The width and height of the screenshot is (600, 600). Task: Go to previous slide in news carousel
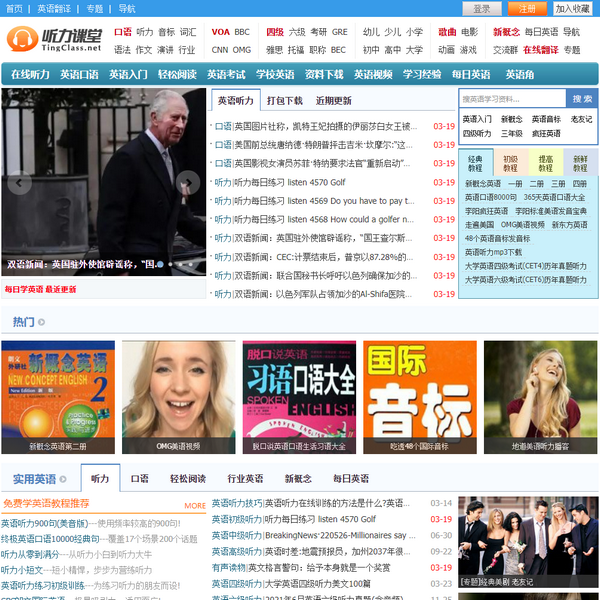(x=17, y=183)
